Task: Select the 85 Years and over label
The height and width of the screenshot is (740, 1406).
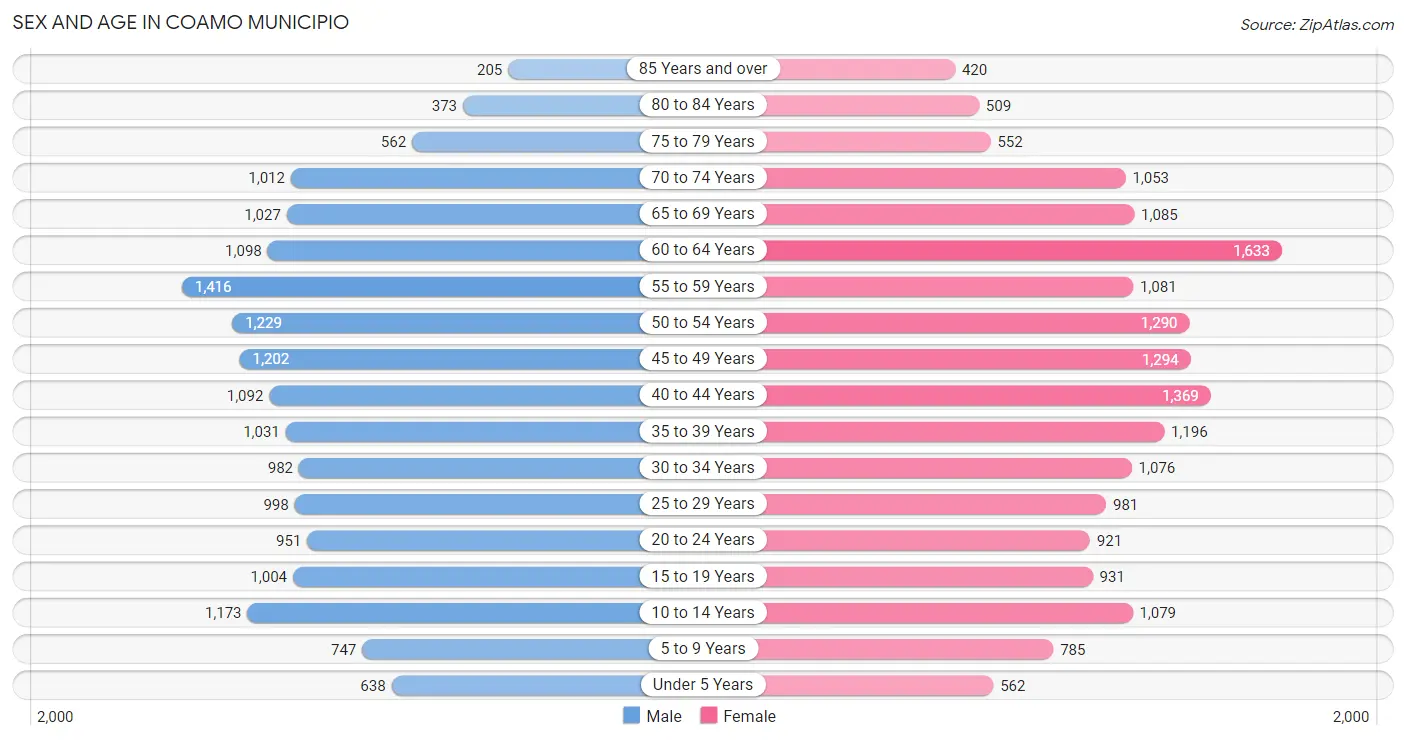Action: point(703,68)
